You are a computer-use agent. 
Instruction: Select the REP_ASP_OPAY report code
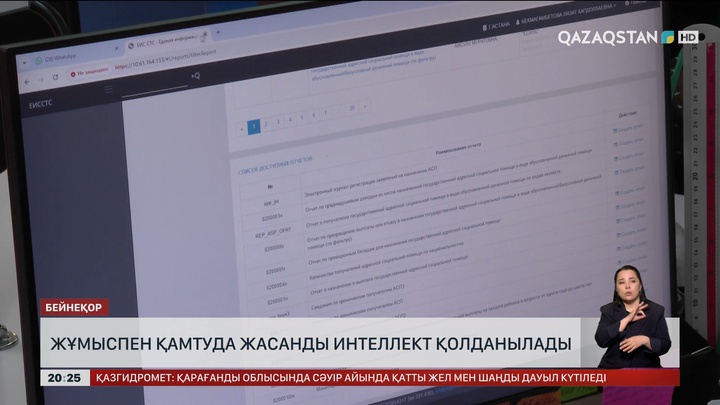(x=273, y=233)
